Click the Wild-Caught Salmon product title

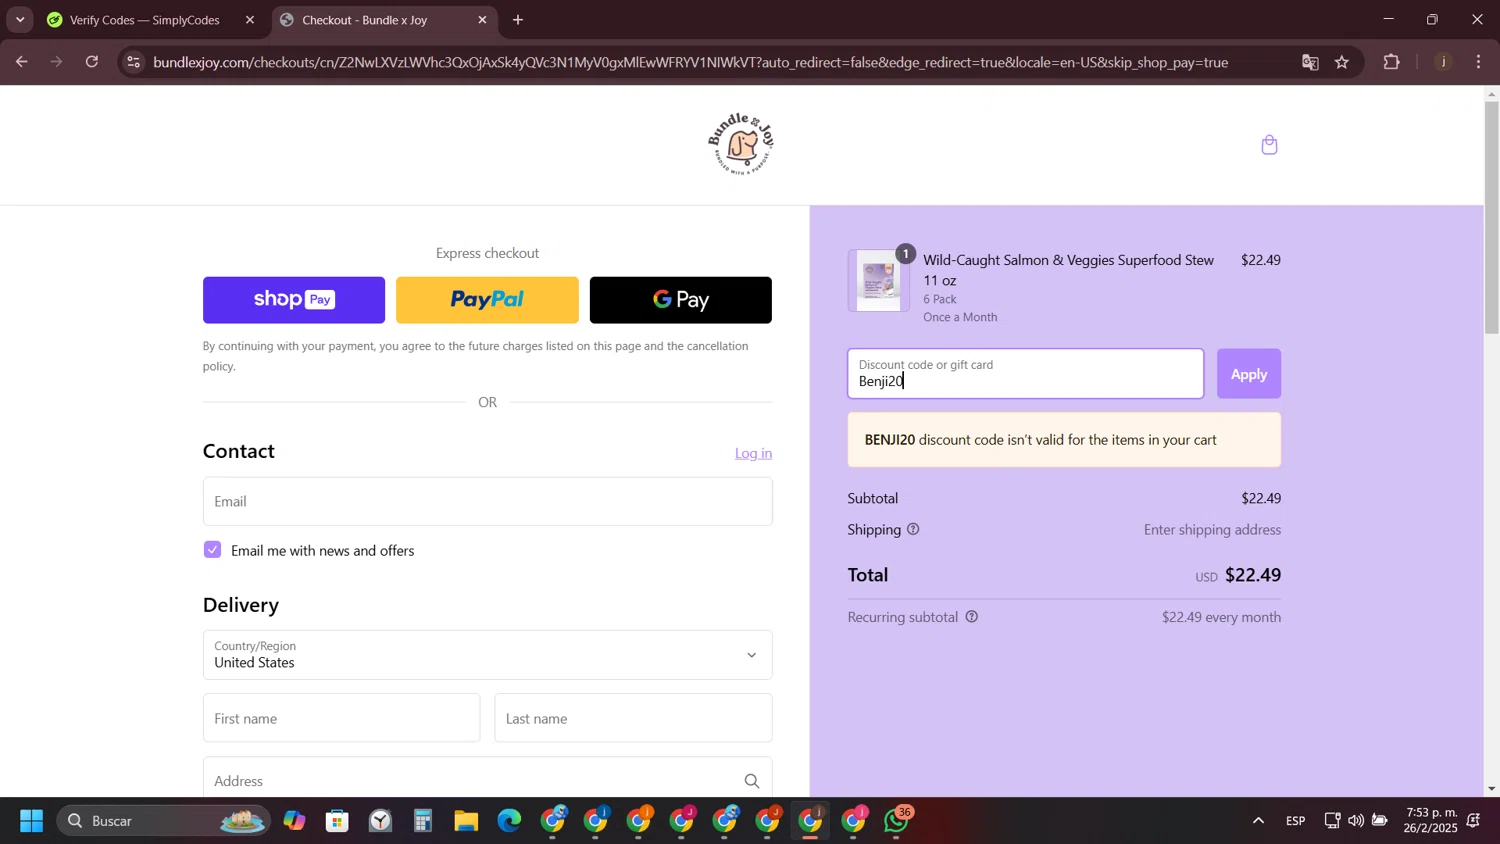1068,270
